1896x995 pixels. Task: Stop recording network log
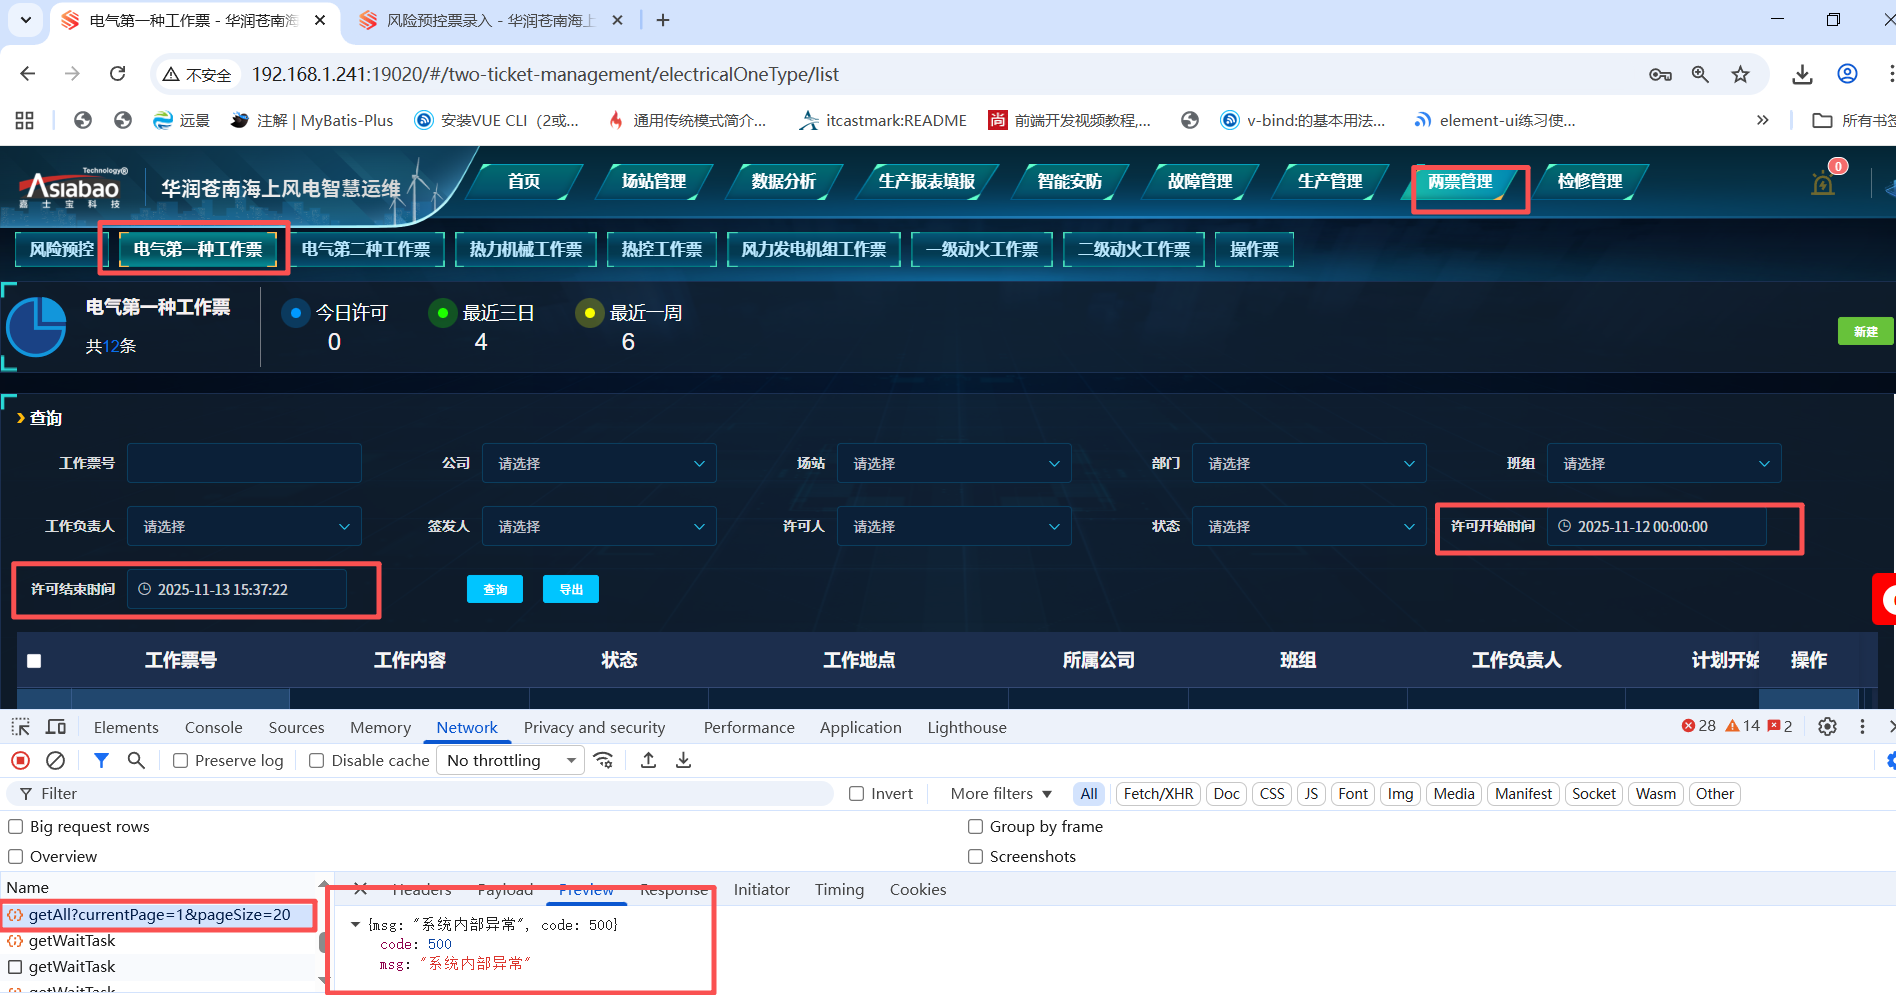pos(20,761)
